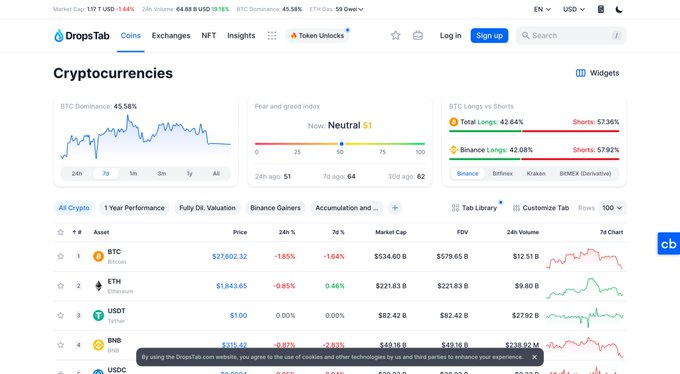Click the DropsTab logo
The height and width of the screenshot is (374, 680).
pyautogui.click(x=82, y=36)
